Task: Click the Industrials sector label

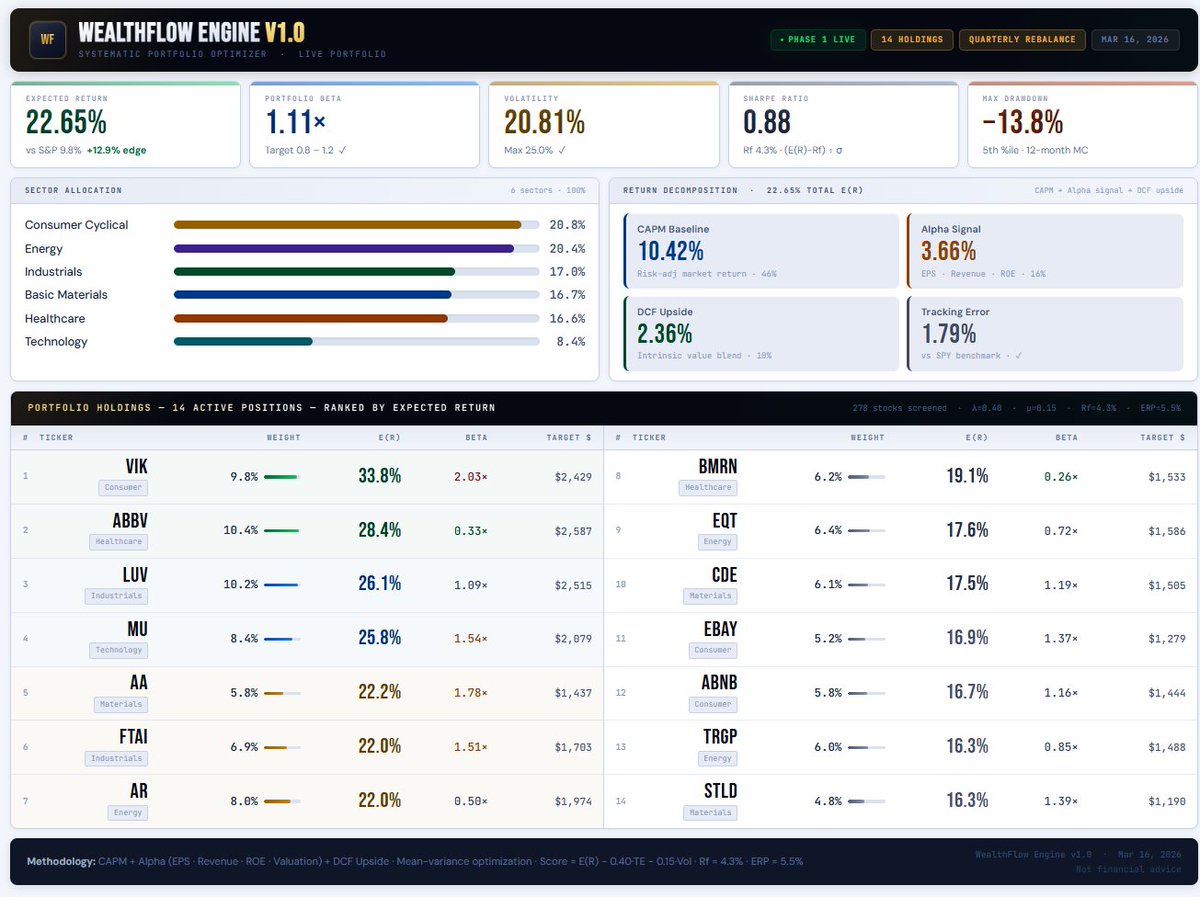Action: (x=54, y=272)
